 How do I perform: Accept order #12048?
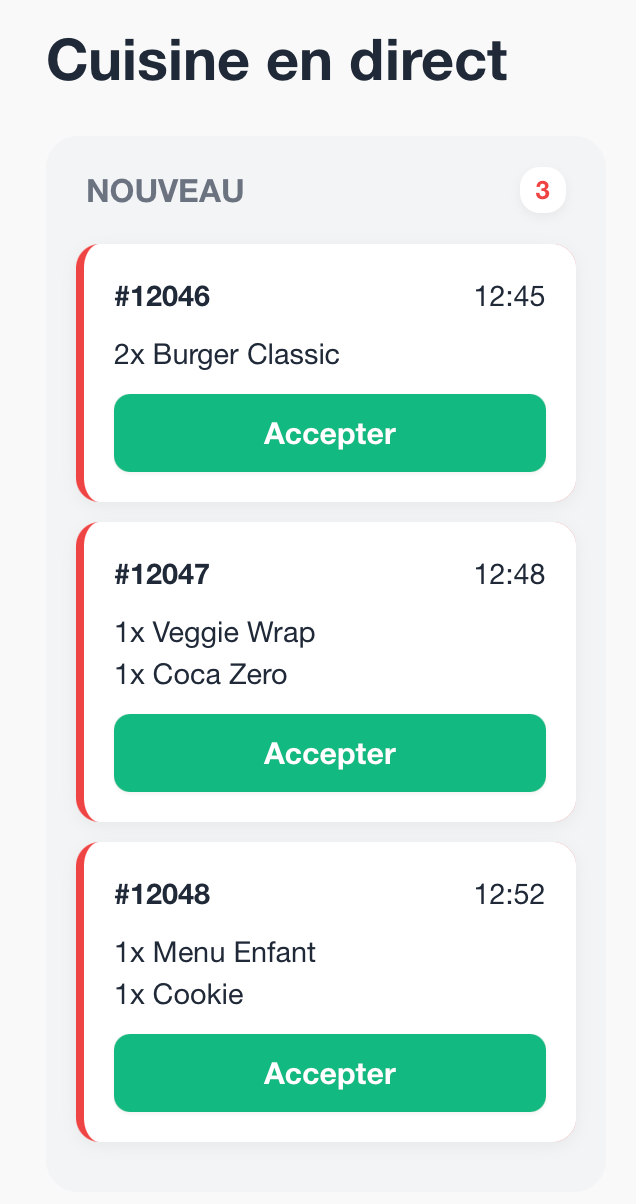pyautogui.click(x=329, y=1073)
